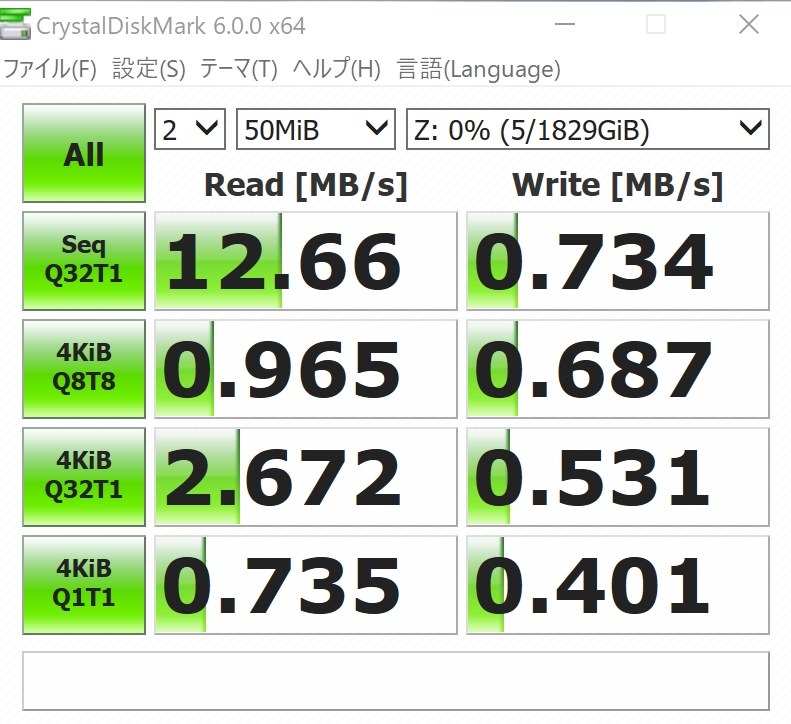
Task: Click the Seq write result 0.734
Action: pos(618,261)
